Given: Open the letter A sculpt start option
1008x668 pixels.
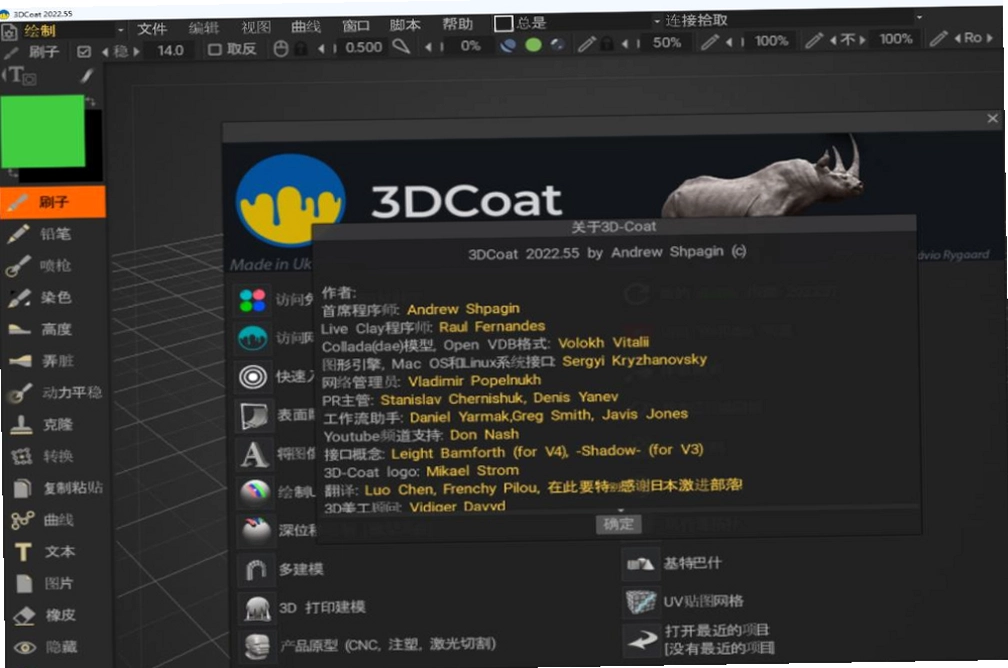Looking at the screenshot, I should (255, 454).
